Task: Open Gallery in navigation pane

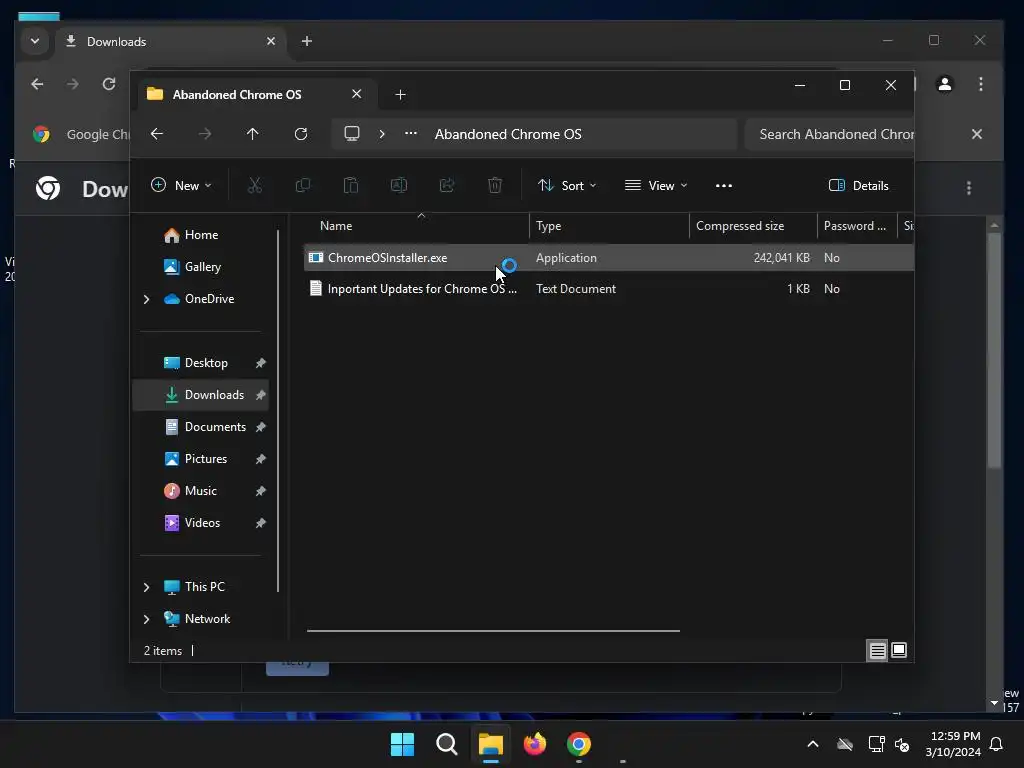Action: [202, 267]
